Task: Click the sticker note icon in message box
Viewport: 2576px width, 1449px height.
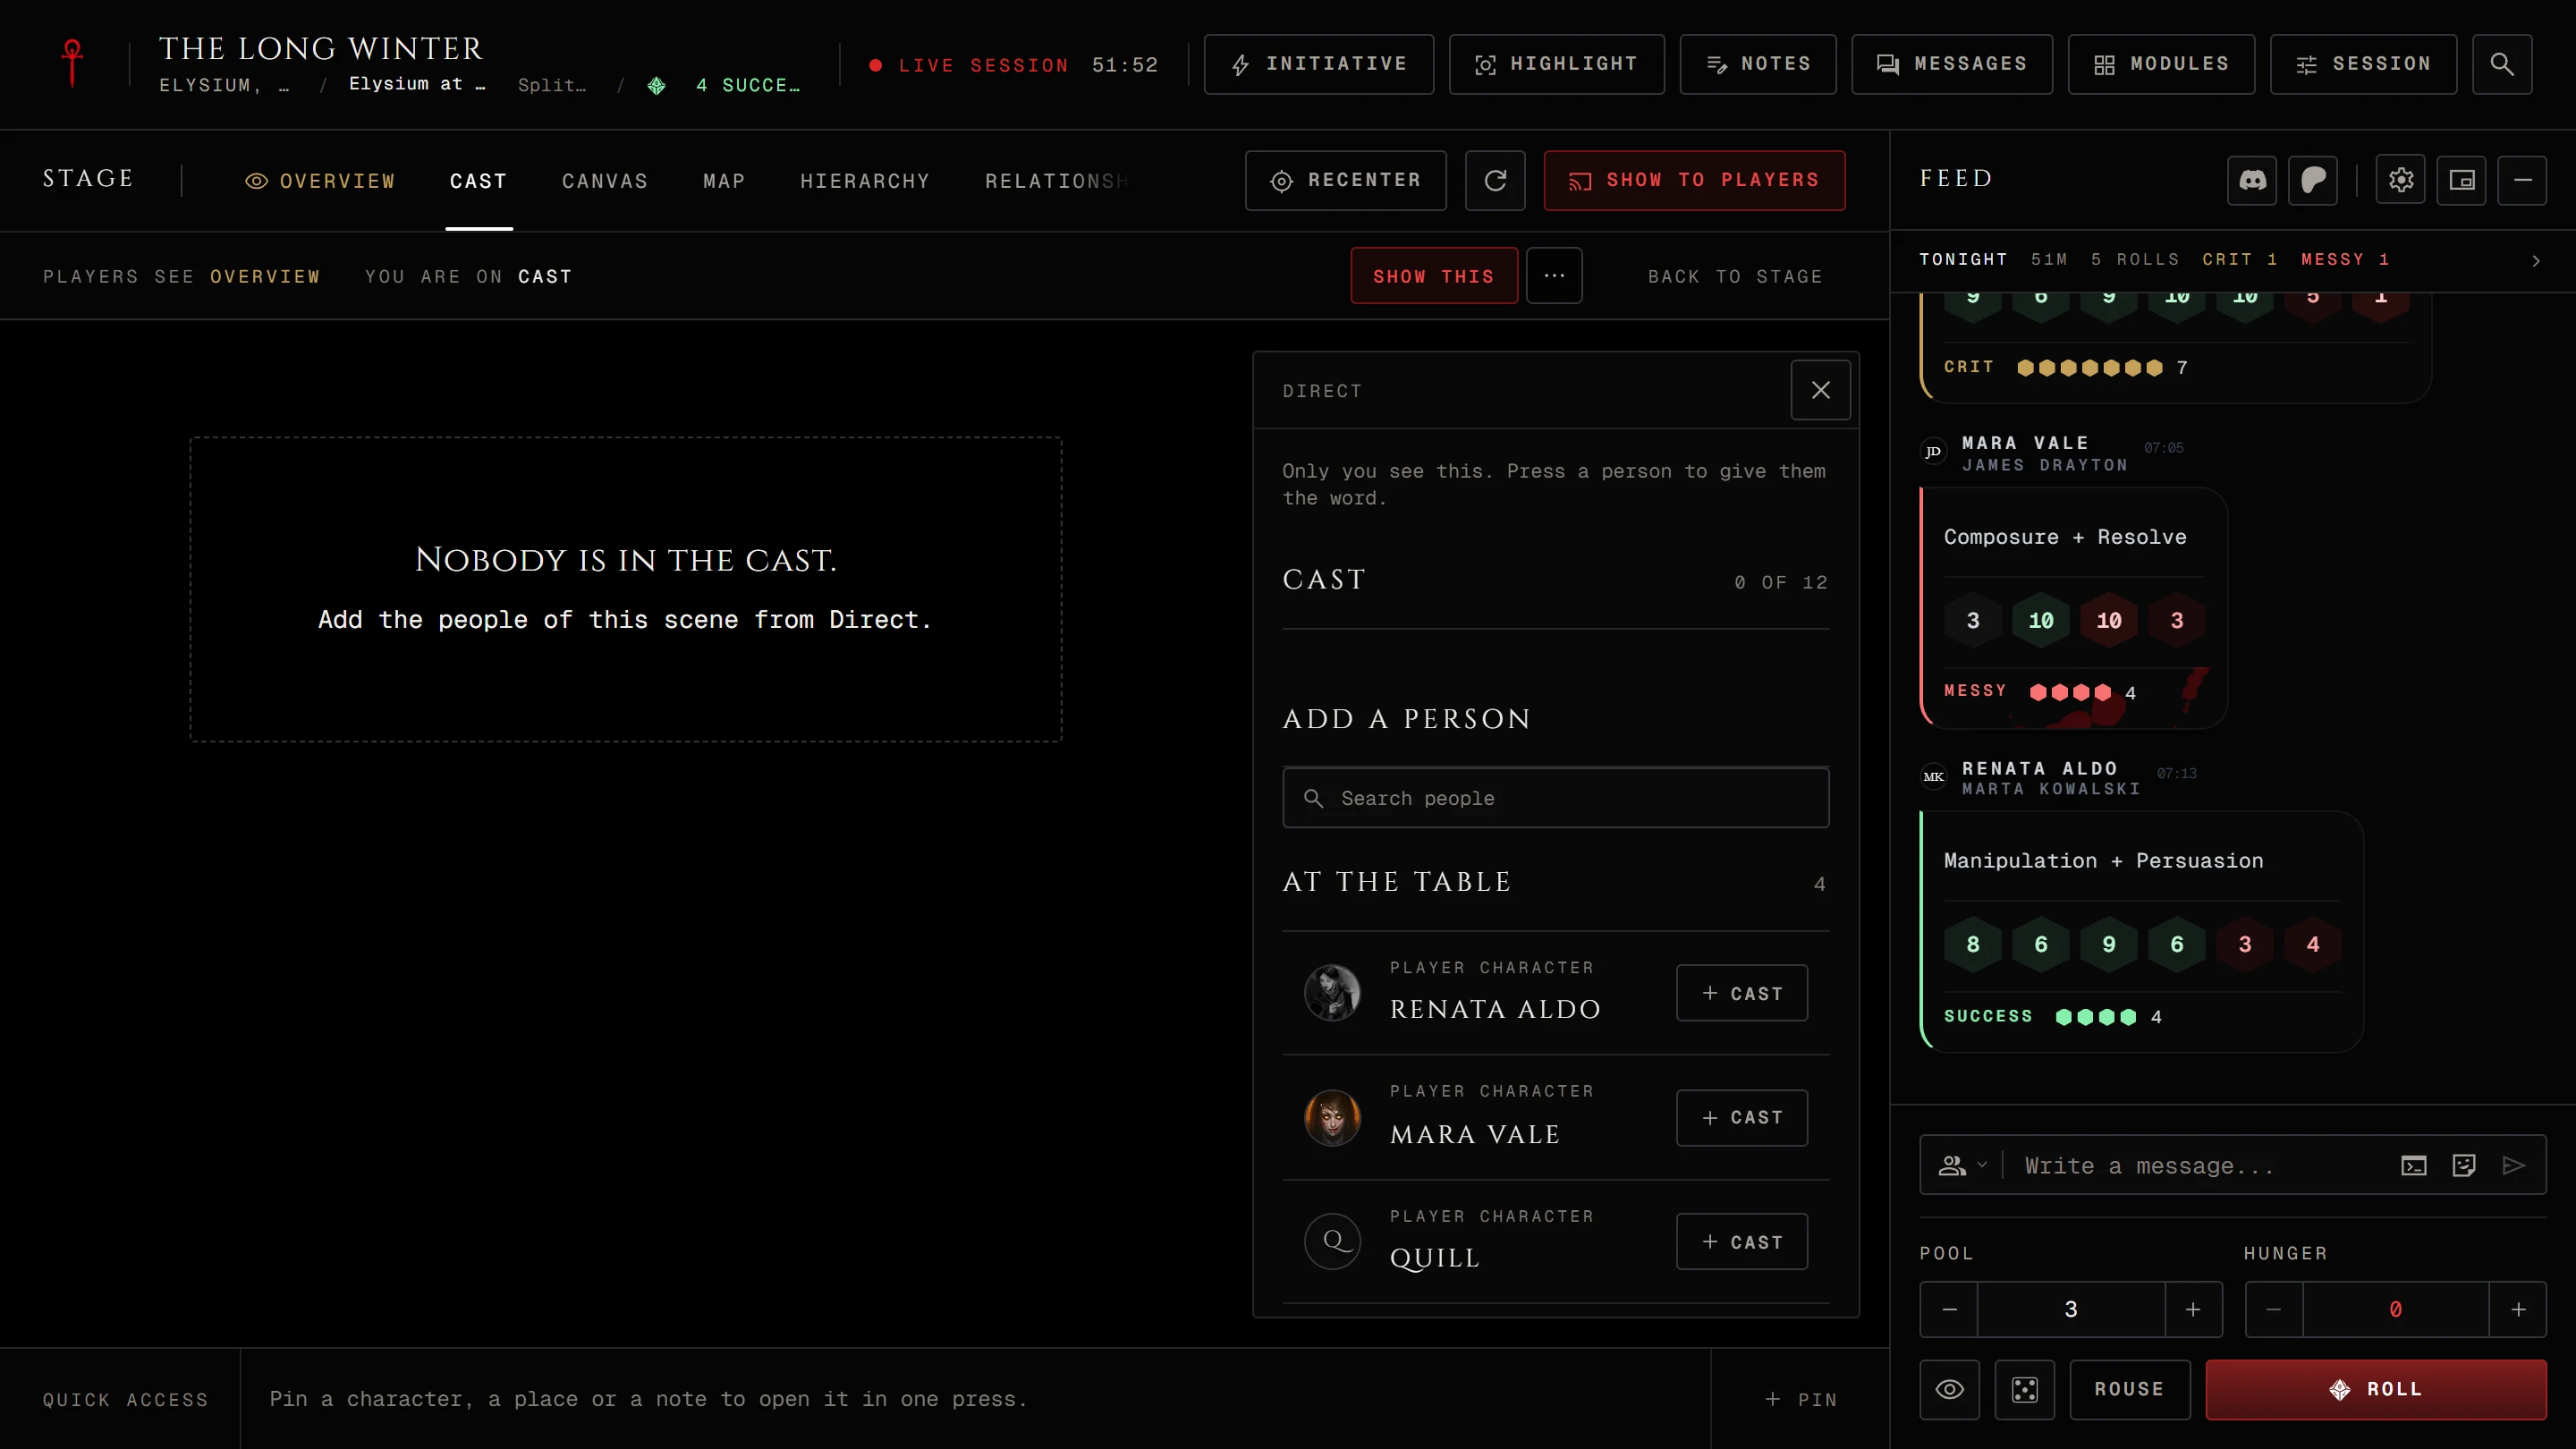Action: tap(2464, 1165)
